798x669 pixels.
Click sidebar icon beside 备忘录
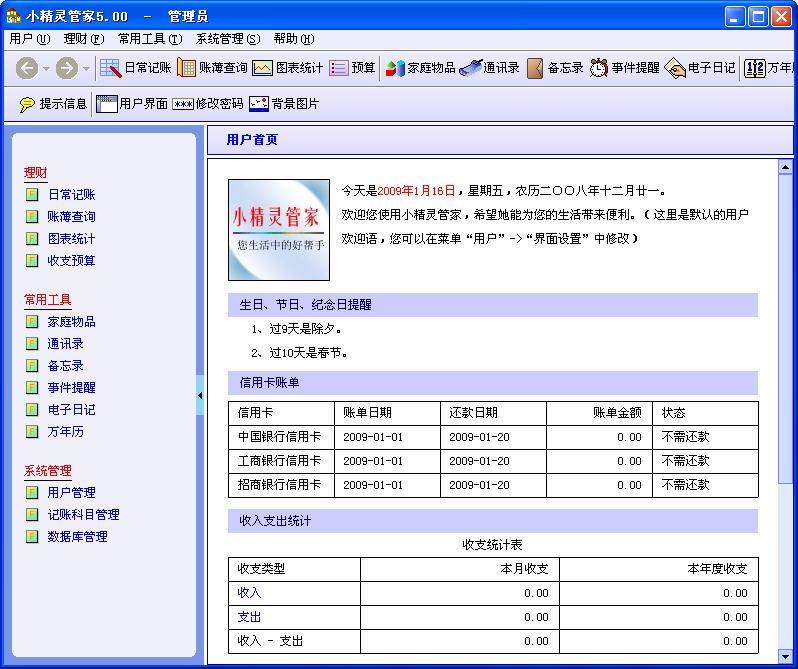click(x=32, y=365)
